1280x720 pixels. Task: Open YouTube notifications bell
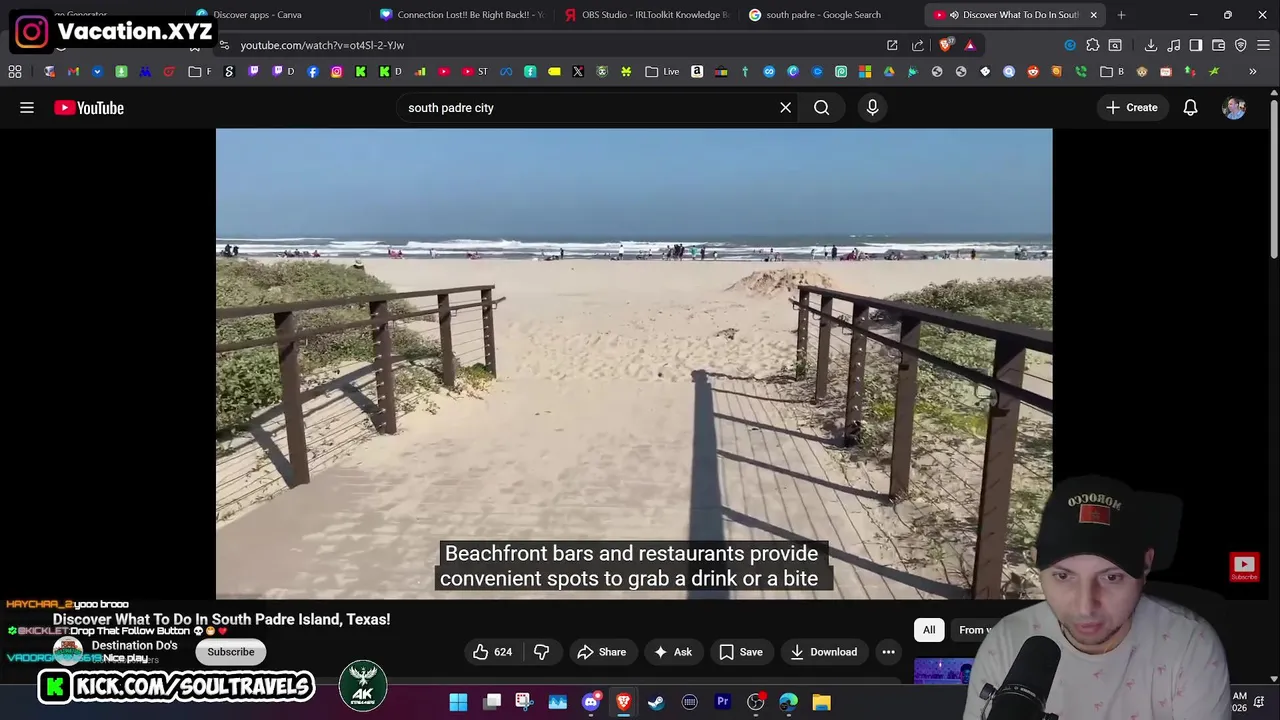[1190, 108]
